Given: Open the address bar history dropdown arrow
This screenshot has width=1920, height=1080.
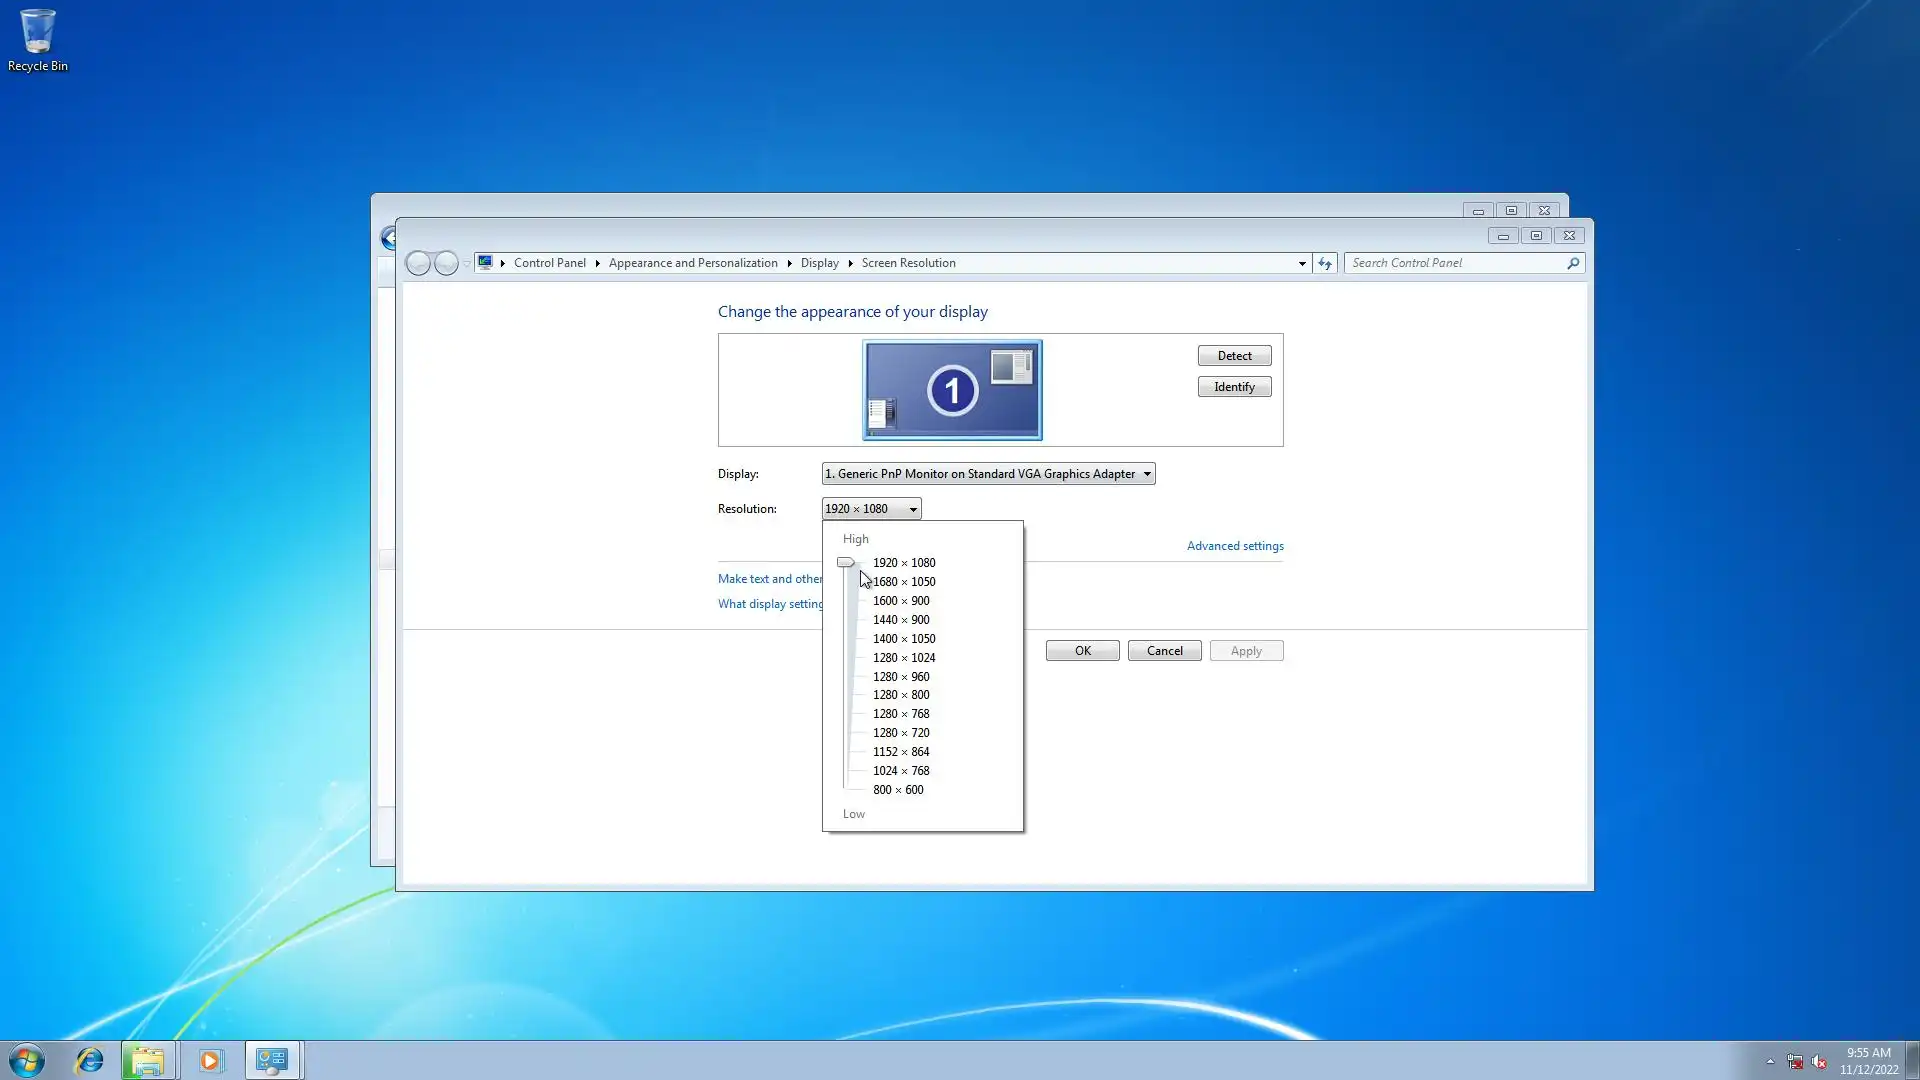Looking at the screenshot, I should click(x=1302, y=263).
